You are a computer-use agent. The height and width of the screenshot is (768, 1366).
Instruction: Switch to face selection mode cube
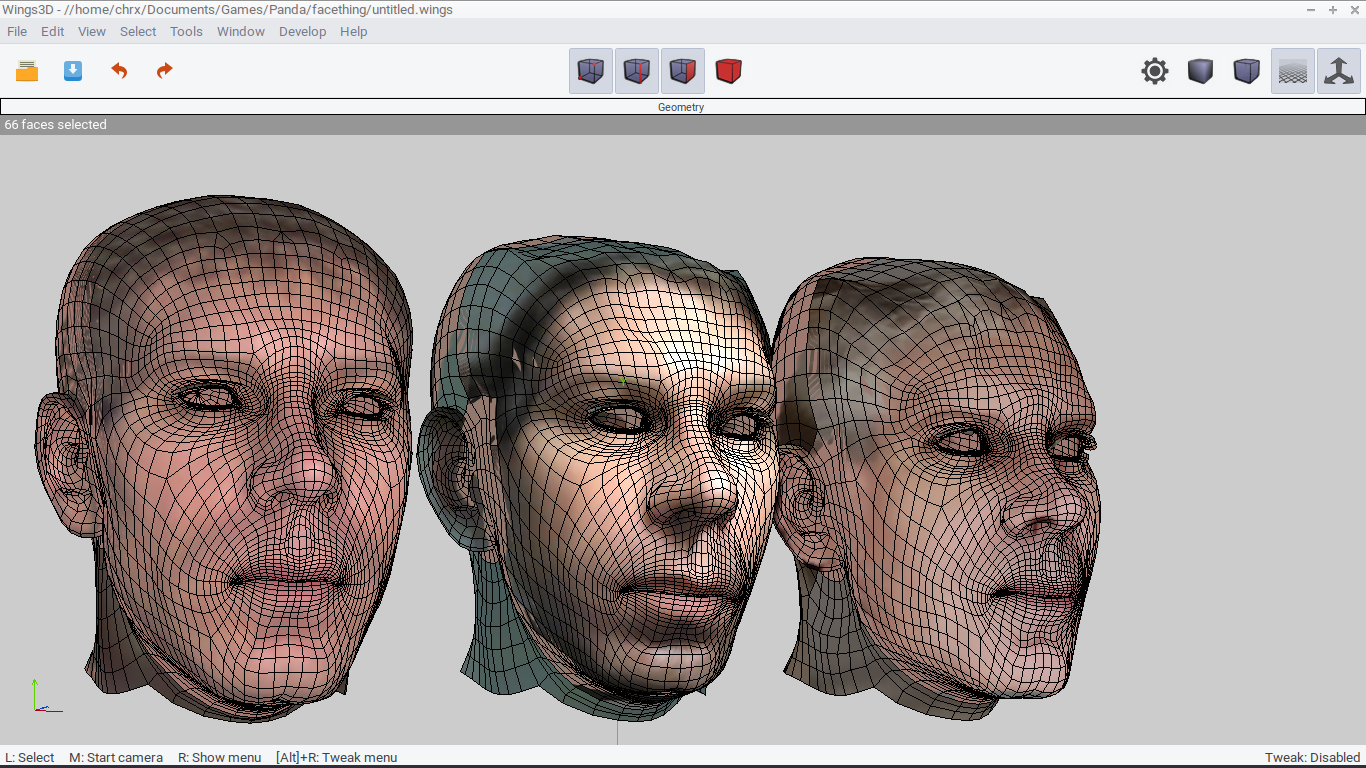683,71
